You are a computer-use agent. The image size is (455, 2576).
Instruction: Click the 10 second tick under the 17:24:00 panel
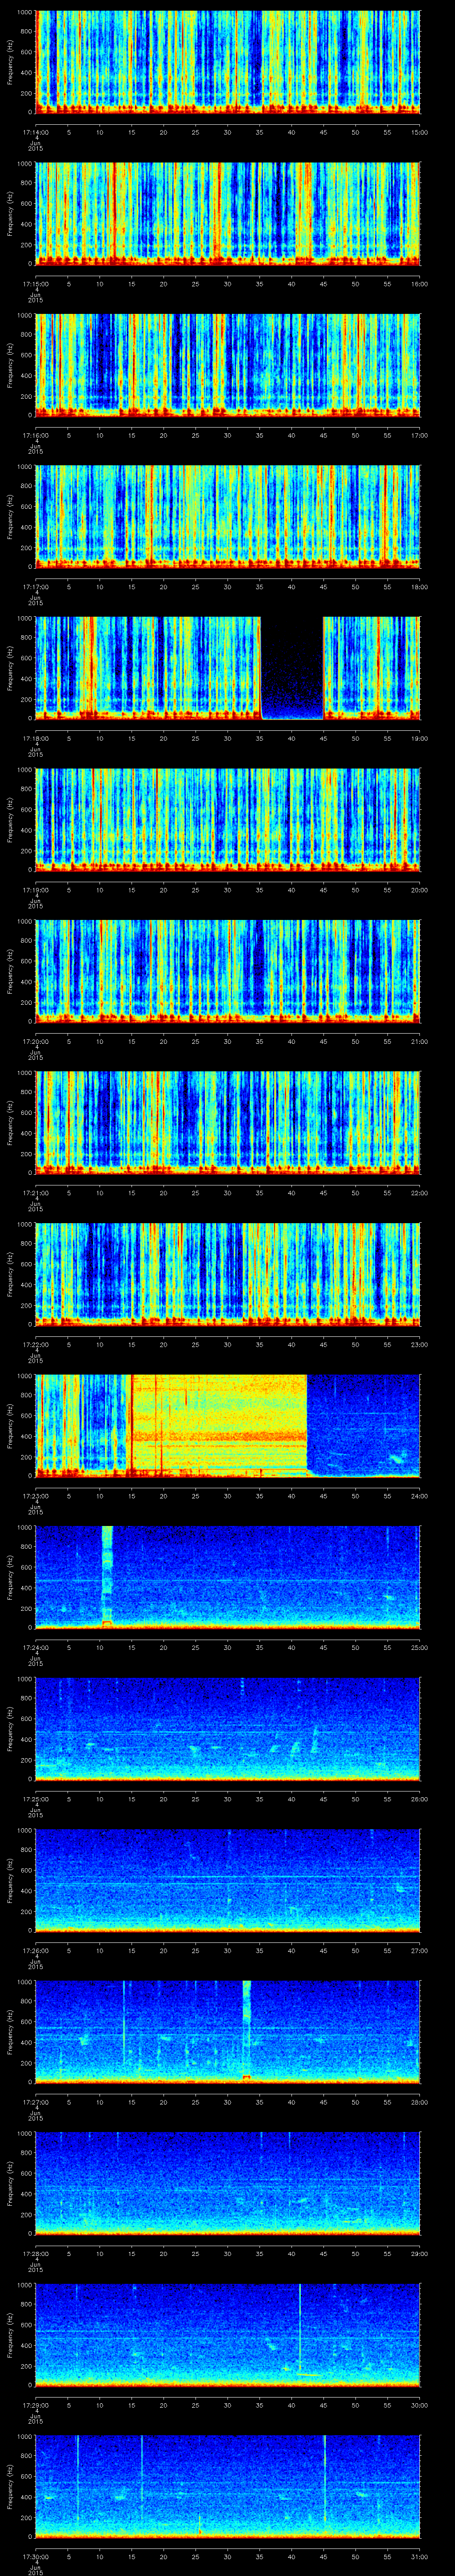point(100,1647)
